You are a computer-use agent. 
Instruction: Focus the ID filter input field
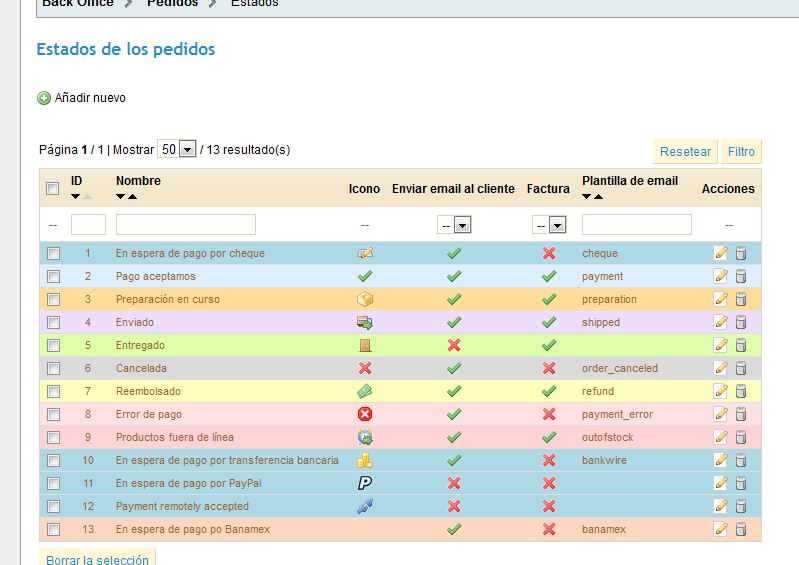click(88, 225)
